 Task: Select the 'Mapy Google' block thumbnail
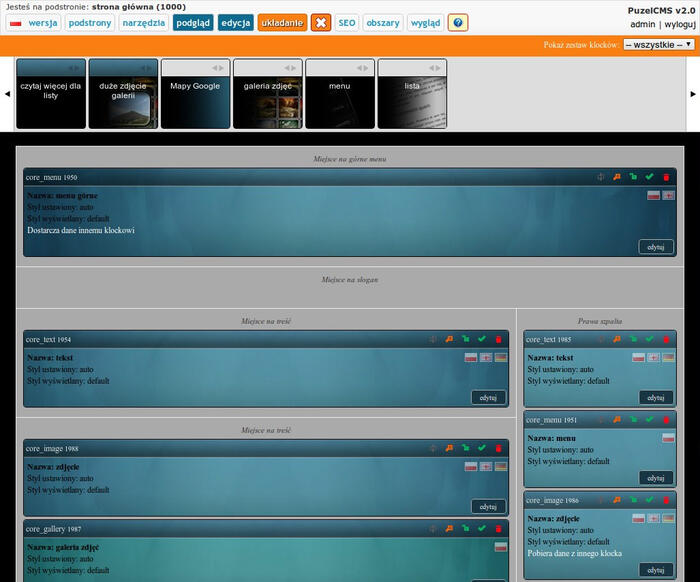(195, 93)
